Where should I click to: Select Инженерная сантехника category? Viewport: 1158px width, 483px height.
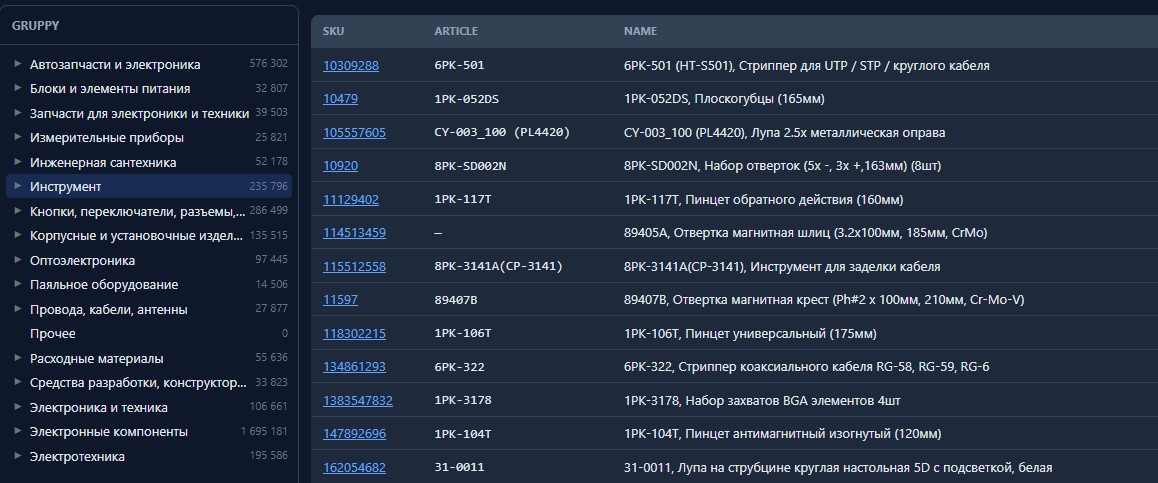(149, 162)
